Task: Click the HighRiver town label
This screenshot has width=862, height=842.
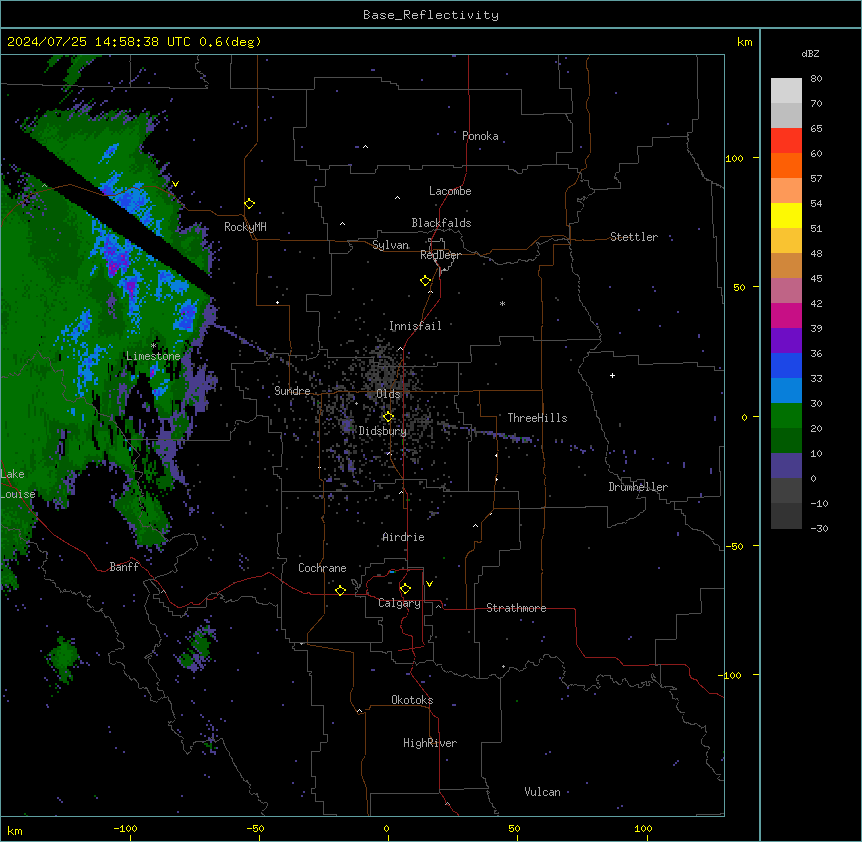Action: (430, 743)
